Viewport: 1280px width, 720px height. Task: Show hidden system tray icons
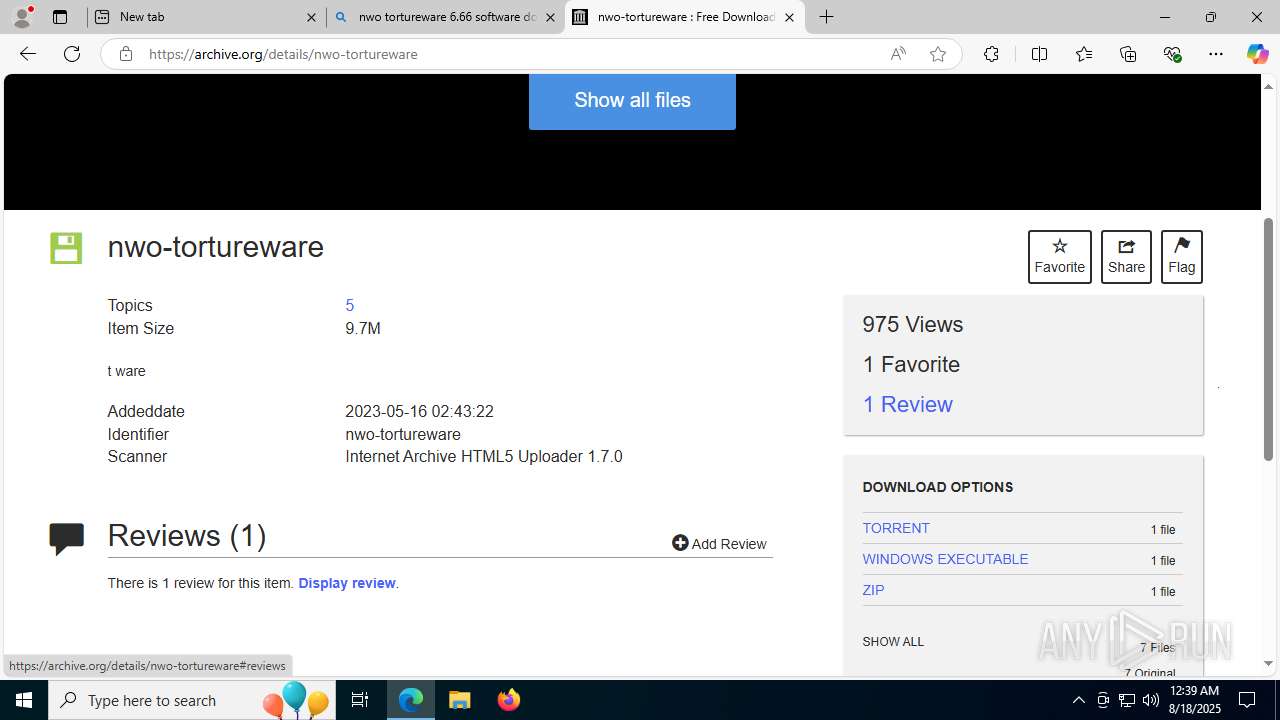tap(1078, 700)
